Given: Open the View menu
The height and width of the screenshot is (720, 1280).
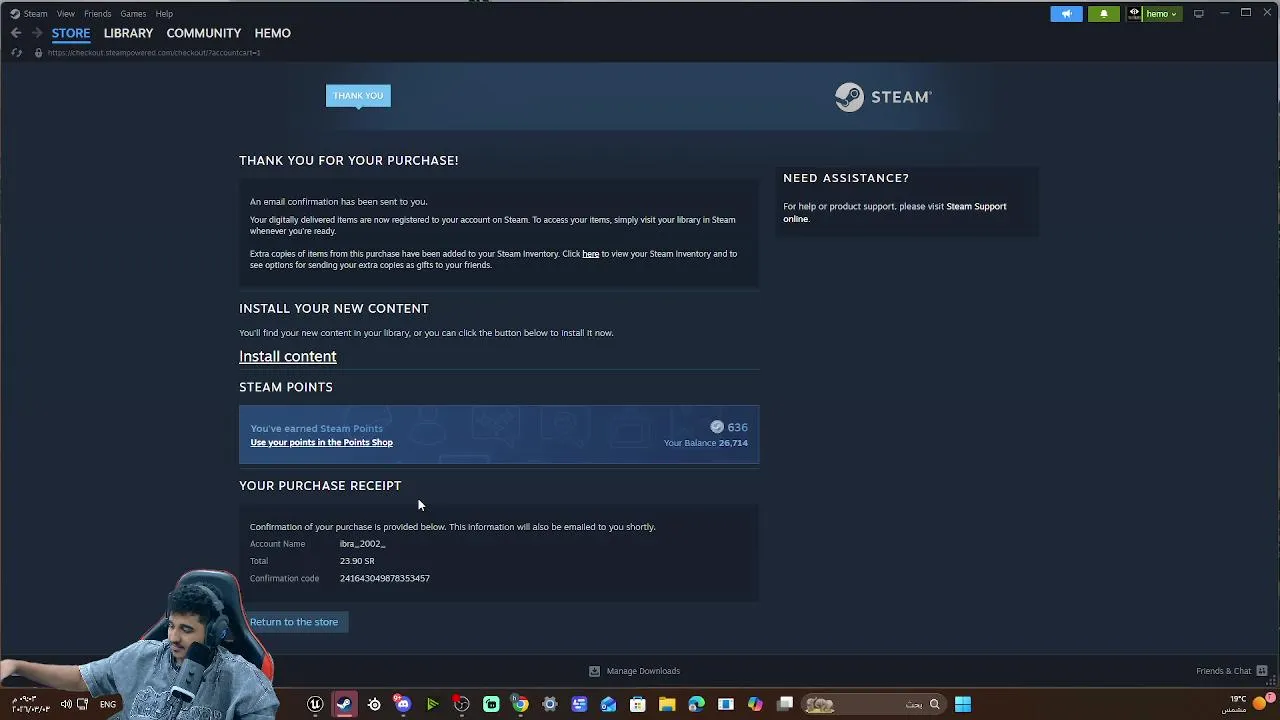Looking at the screenshot, I should (x=66, y=14).
